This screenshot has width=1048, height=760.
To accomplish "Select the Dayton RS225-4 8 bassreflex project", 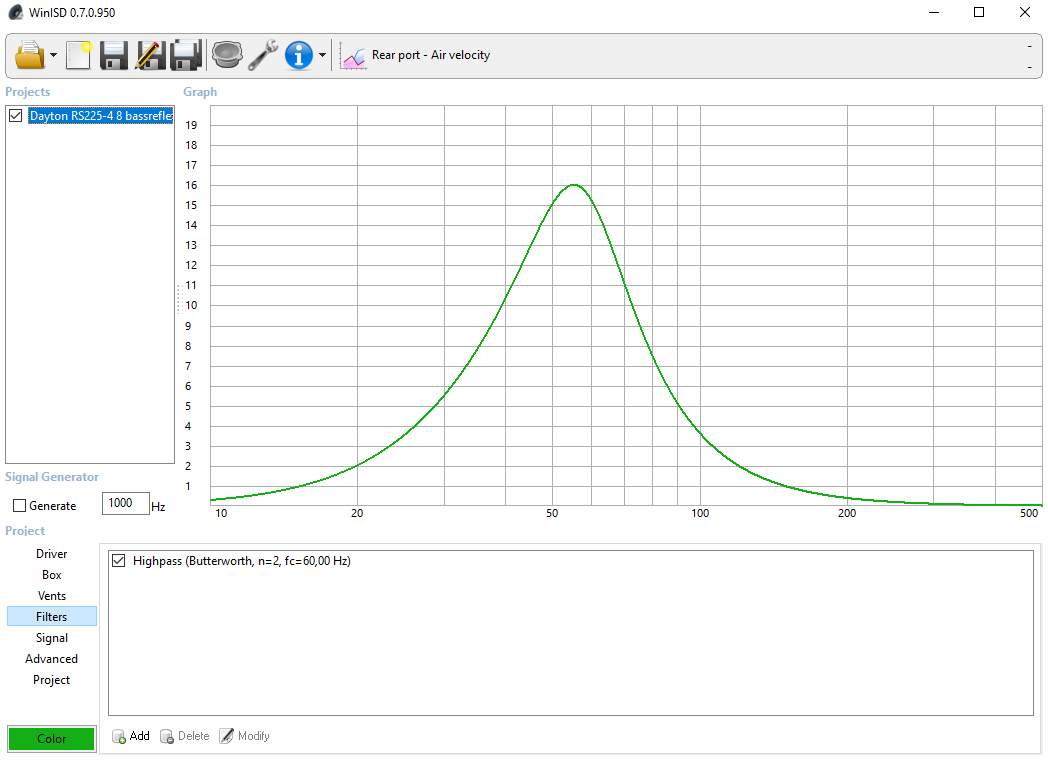I will point(100,116).
